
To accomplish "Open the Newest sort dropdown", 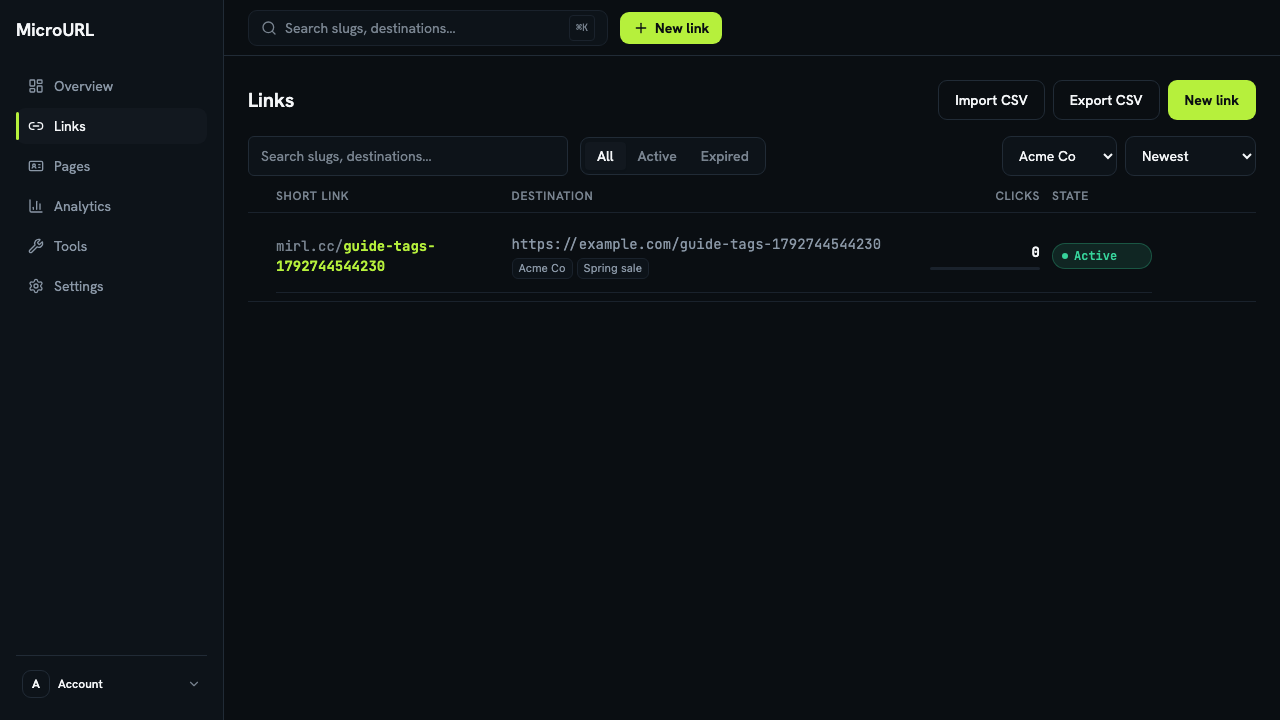I will (x=1190, y=156).
